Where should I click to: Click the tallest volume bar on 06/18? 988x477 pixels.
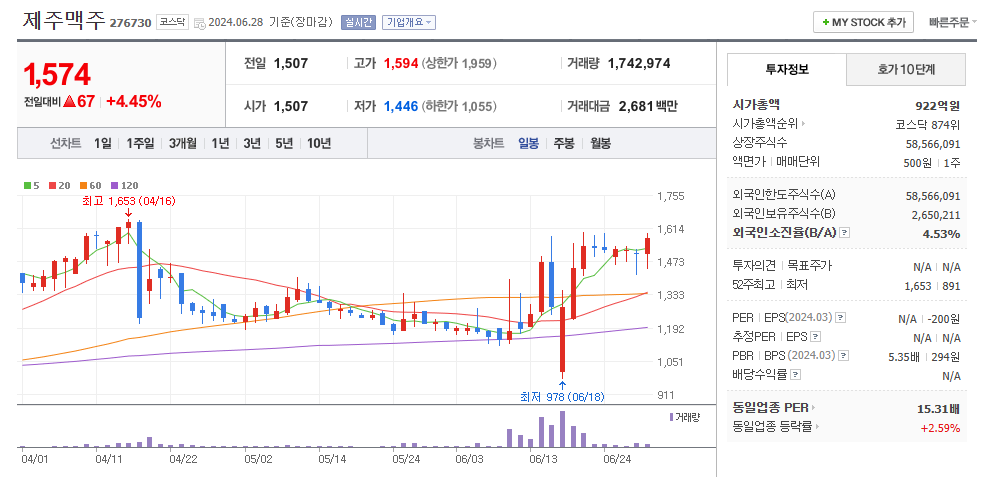562,429
